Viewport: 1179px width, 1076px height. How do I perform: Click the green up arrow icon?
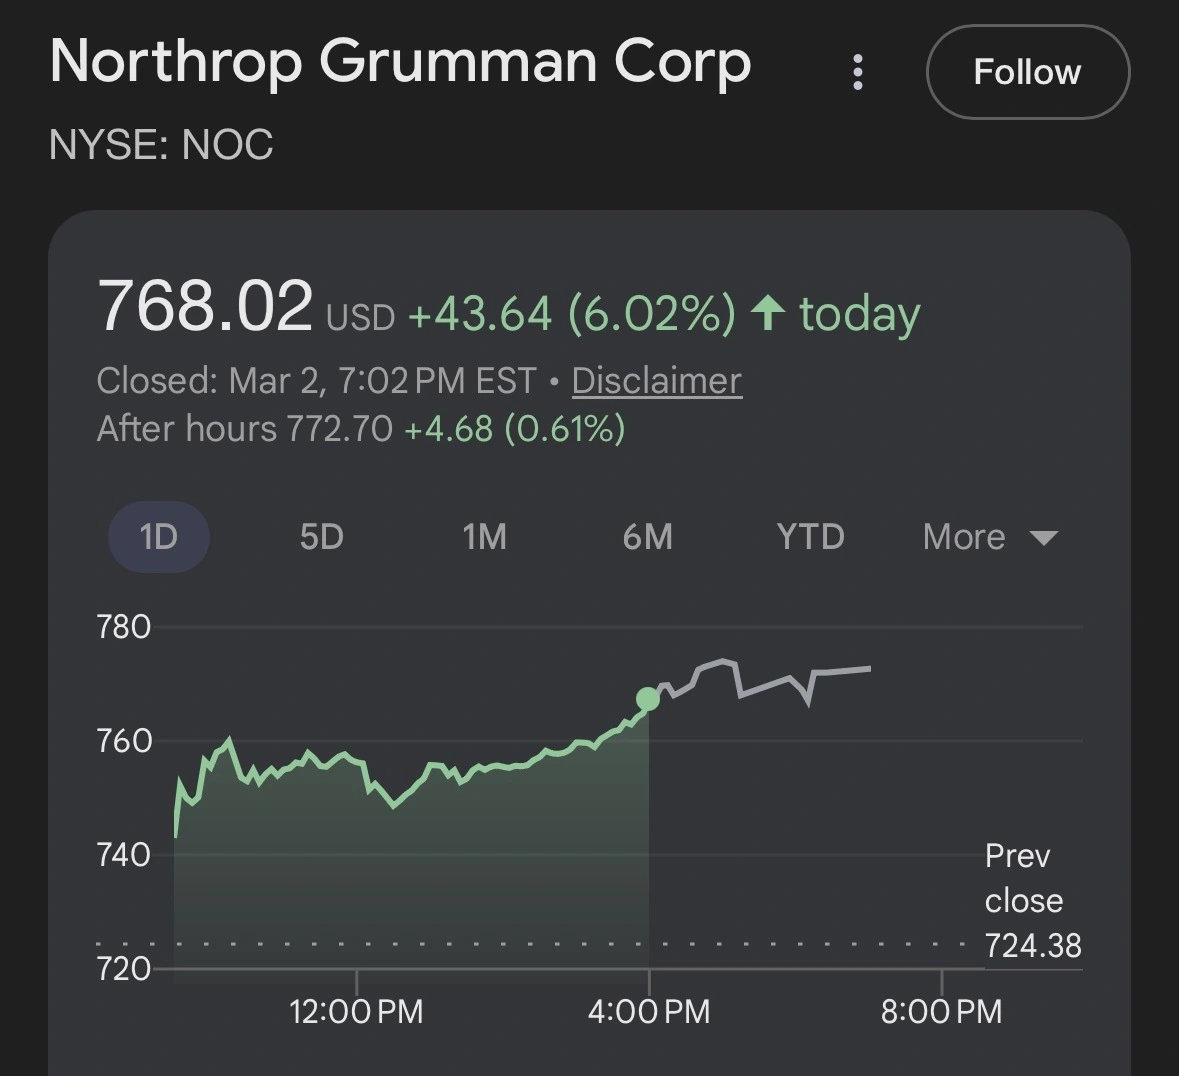point(768,313)
